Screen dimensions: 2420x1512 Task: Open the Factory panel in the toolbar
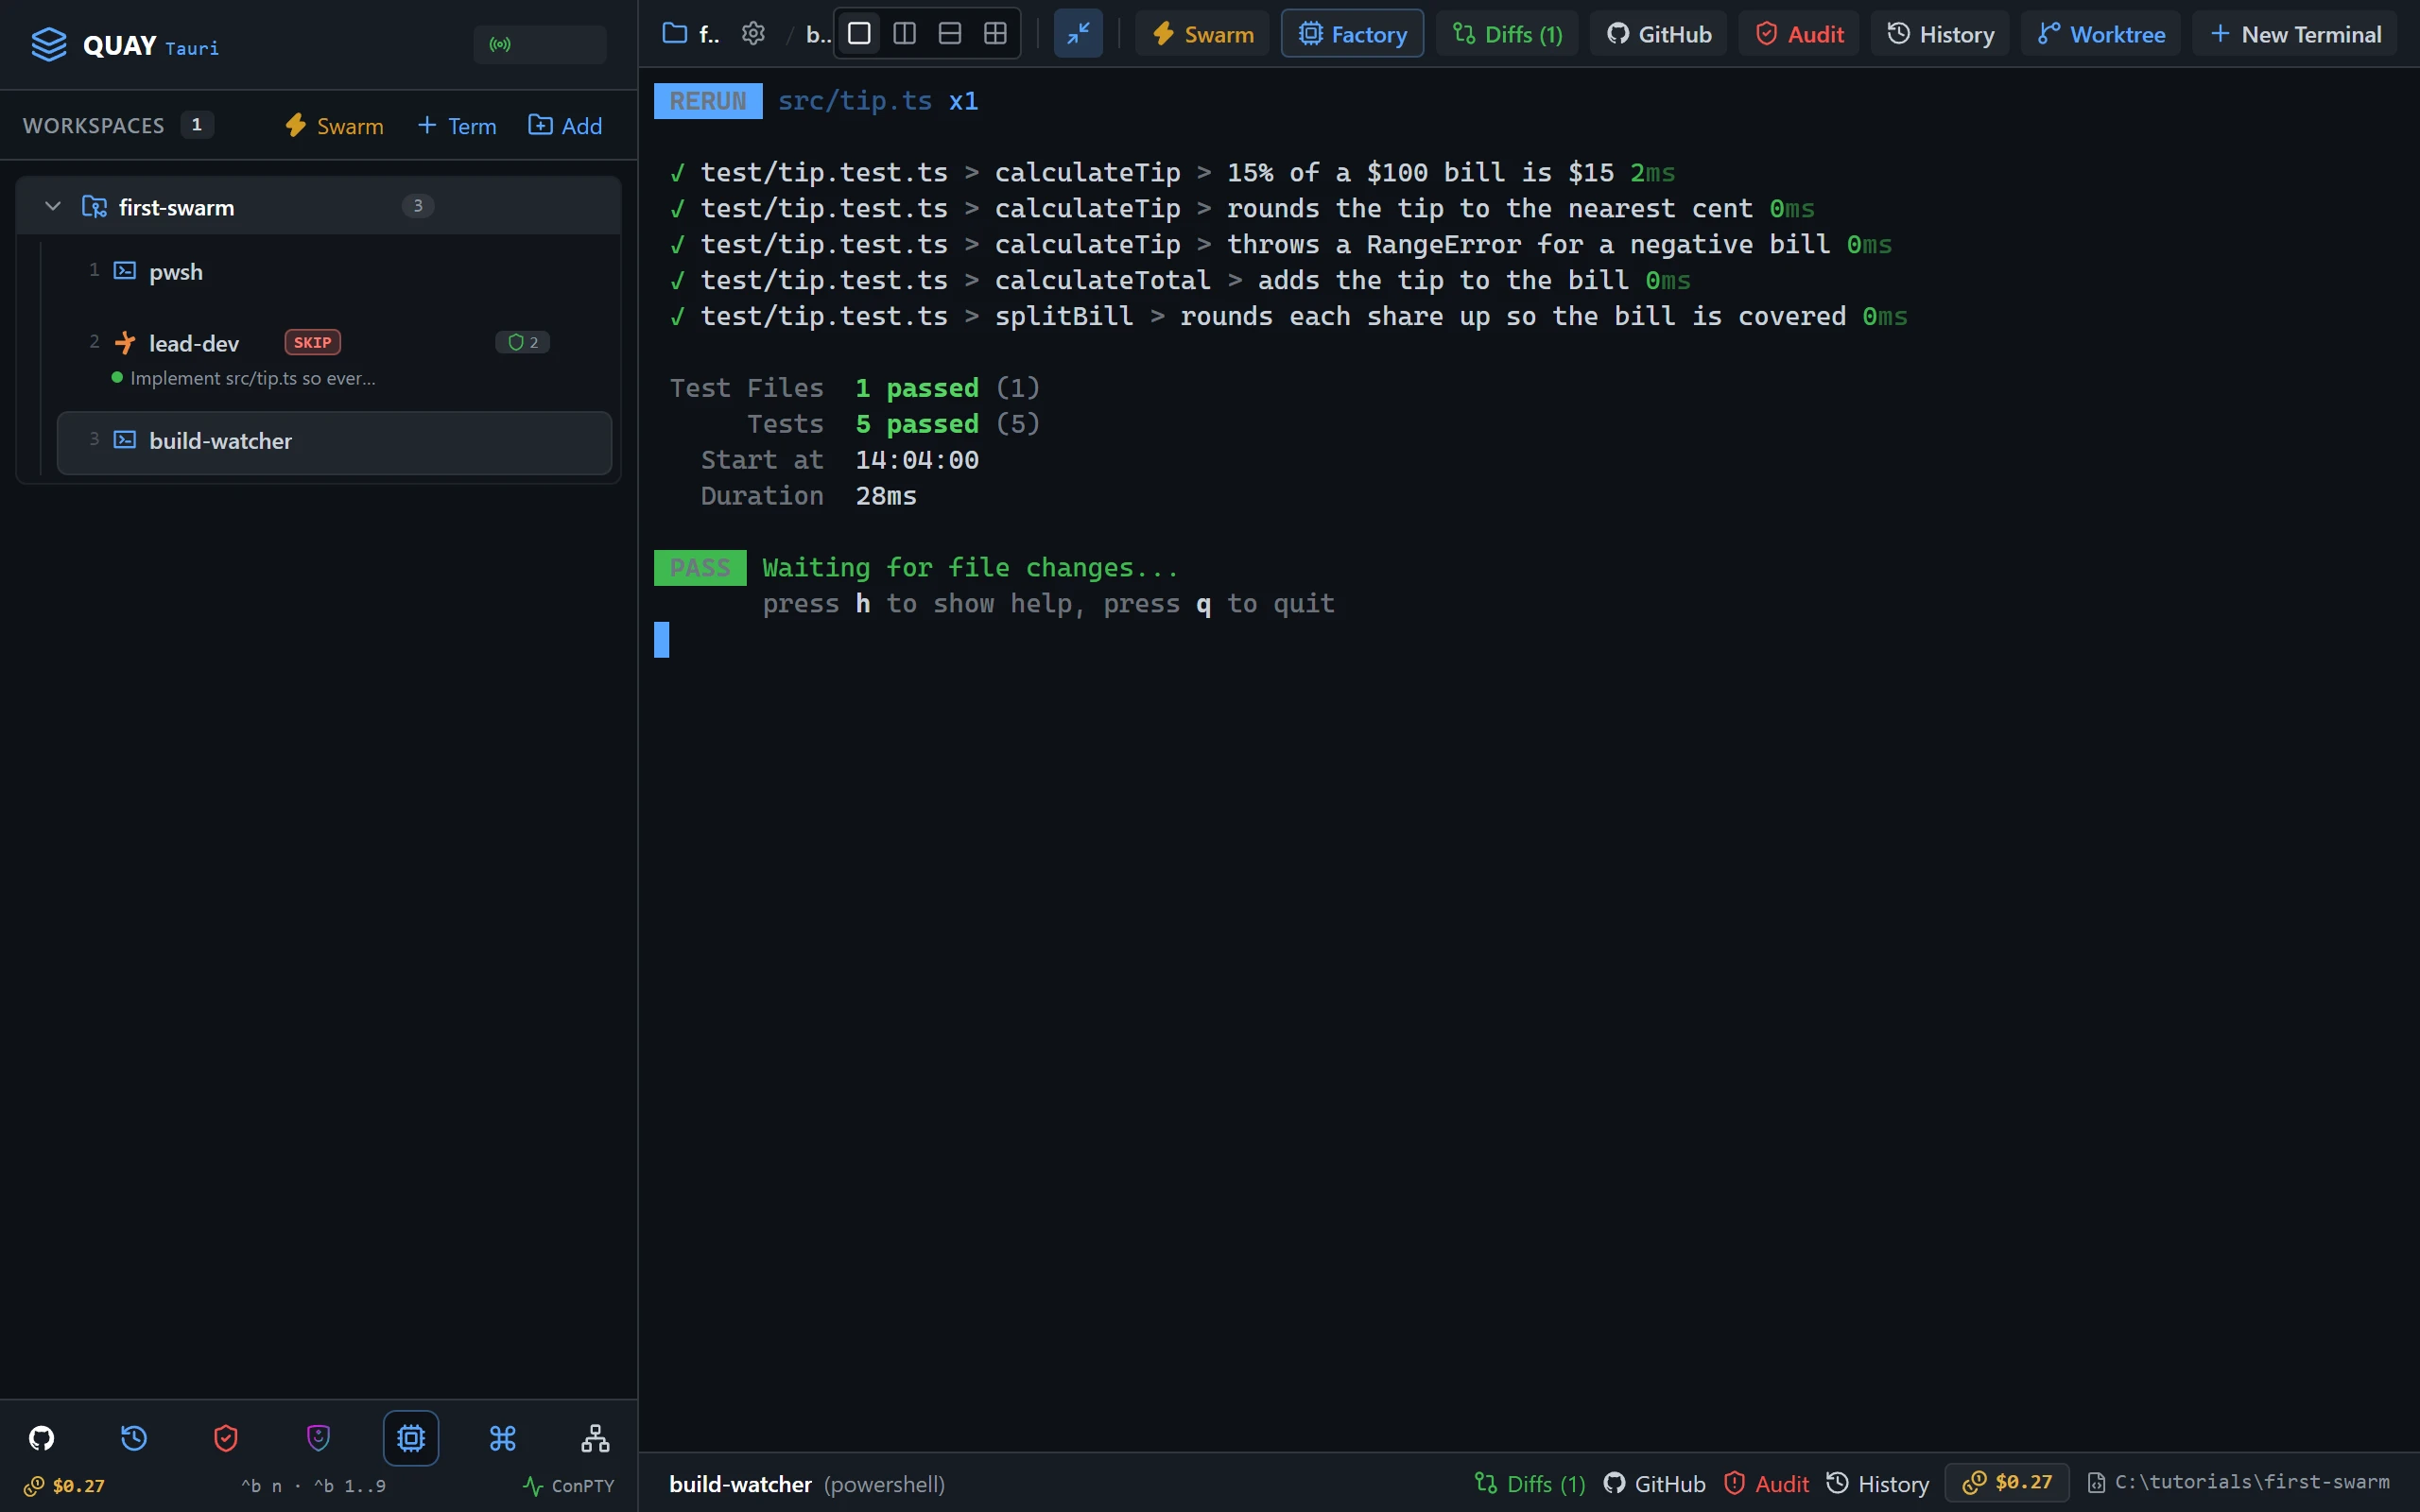(1352, 34)
